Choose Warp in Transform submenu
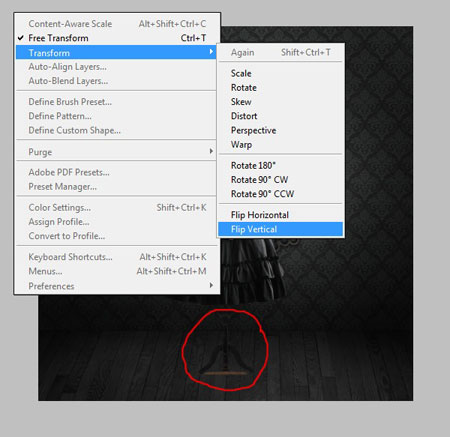The width and height of the screenshot is (450, 437). click(280, 145)
